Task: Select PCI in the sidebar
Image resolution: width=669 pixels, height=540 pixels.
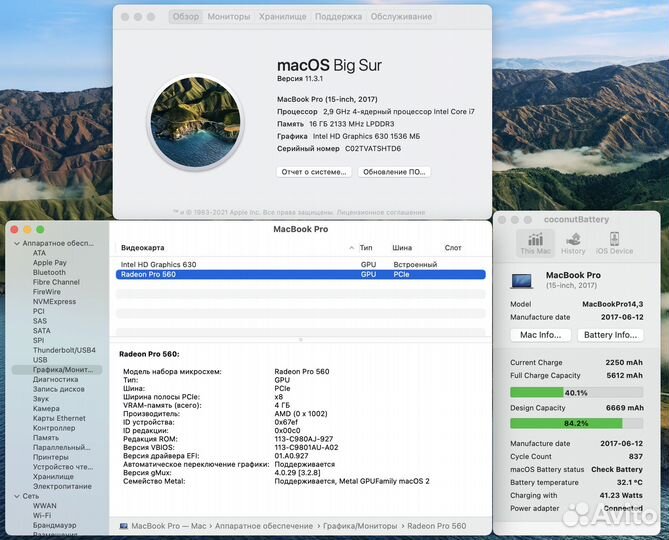Action: (x=39, y=311)
